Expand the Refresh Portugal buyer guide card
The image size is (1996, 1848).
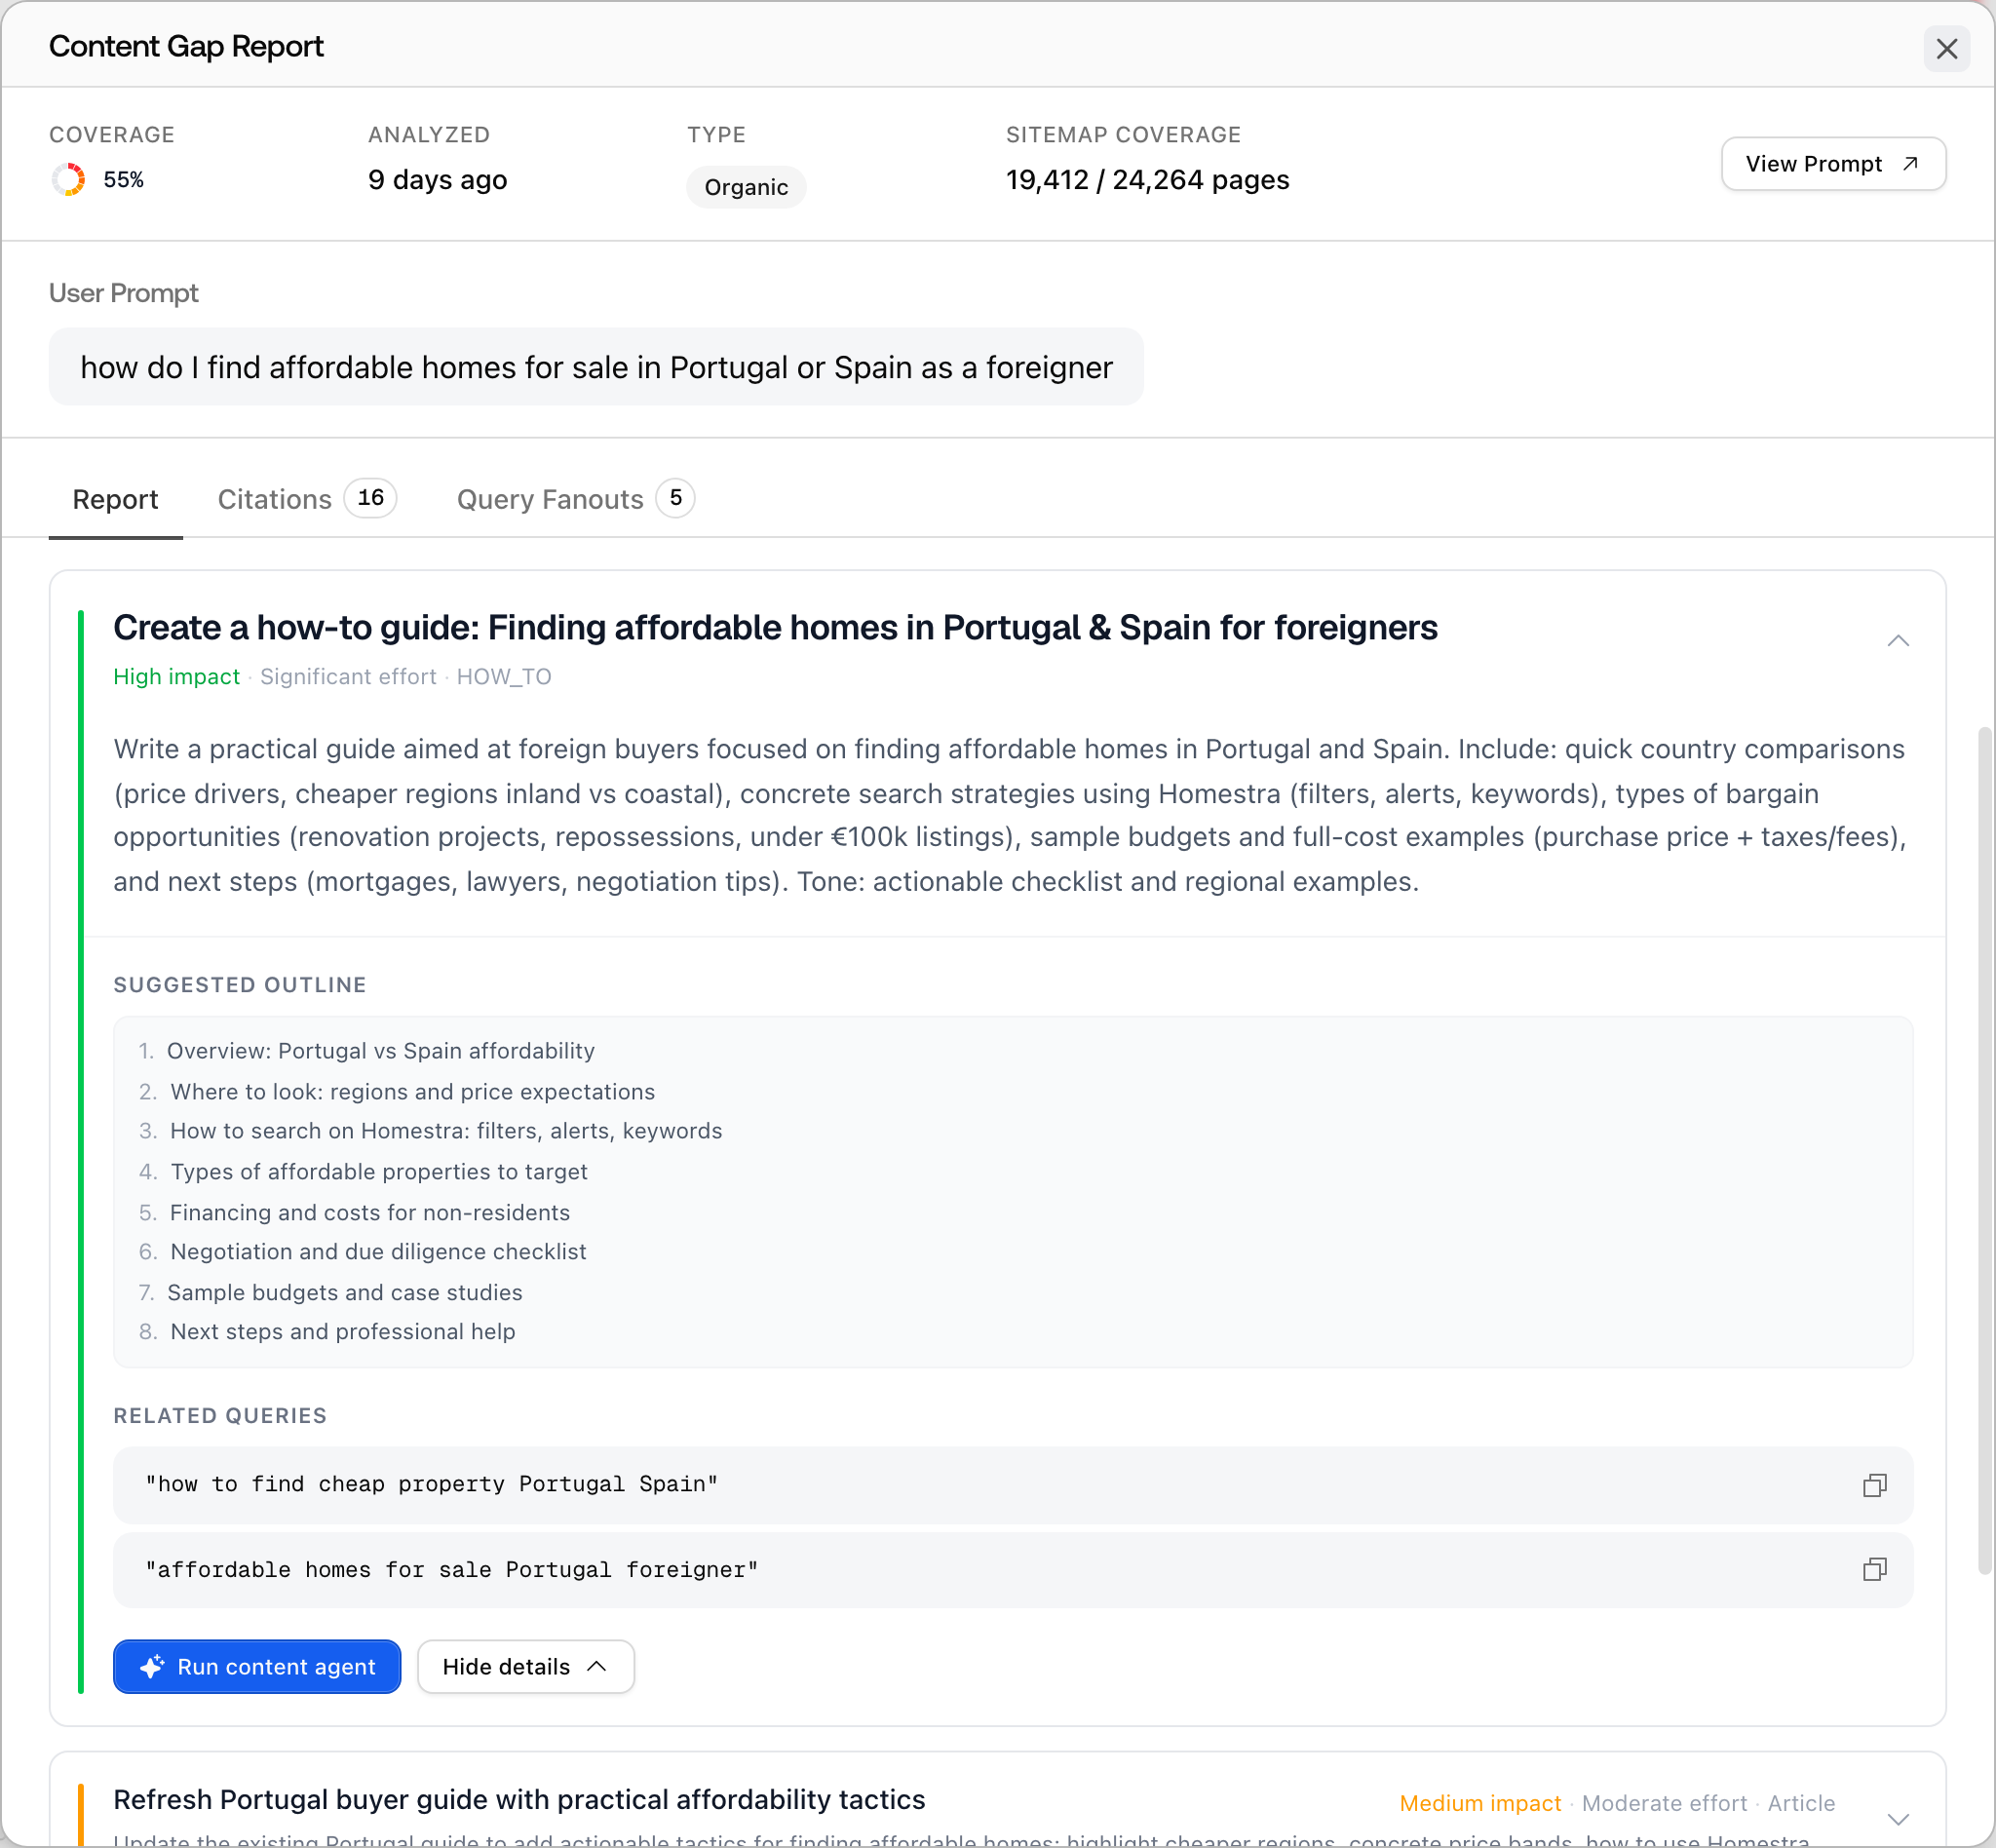coord(1897,1818)
